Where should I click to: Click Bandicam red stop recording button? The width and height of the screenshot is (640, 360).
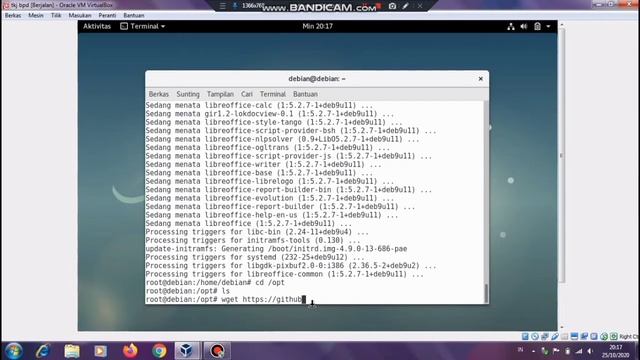pyautogui.click(x=378, y=6)
